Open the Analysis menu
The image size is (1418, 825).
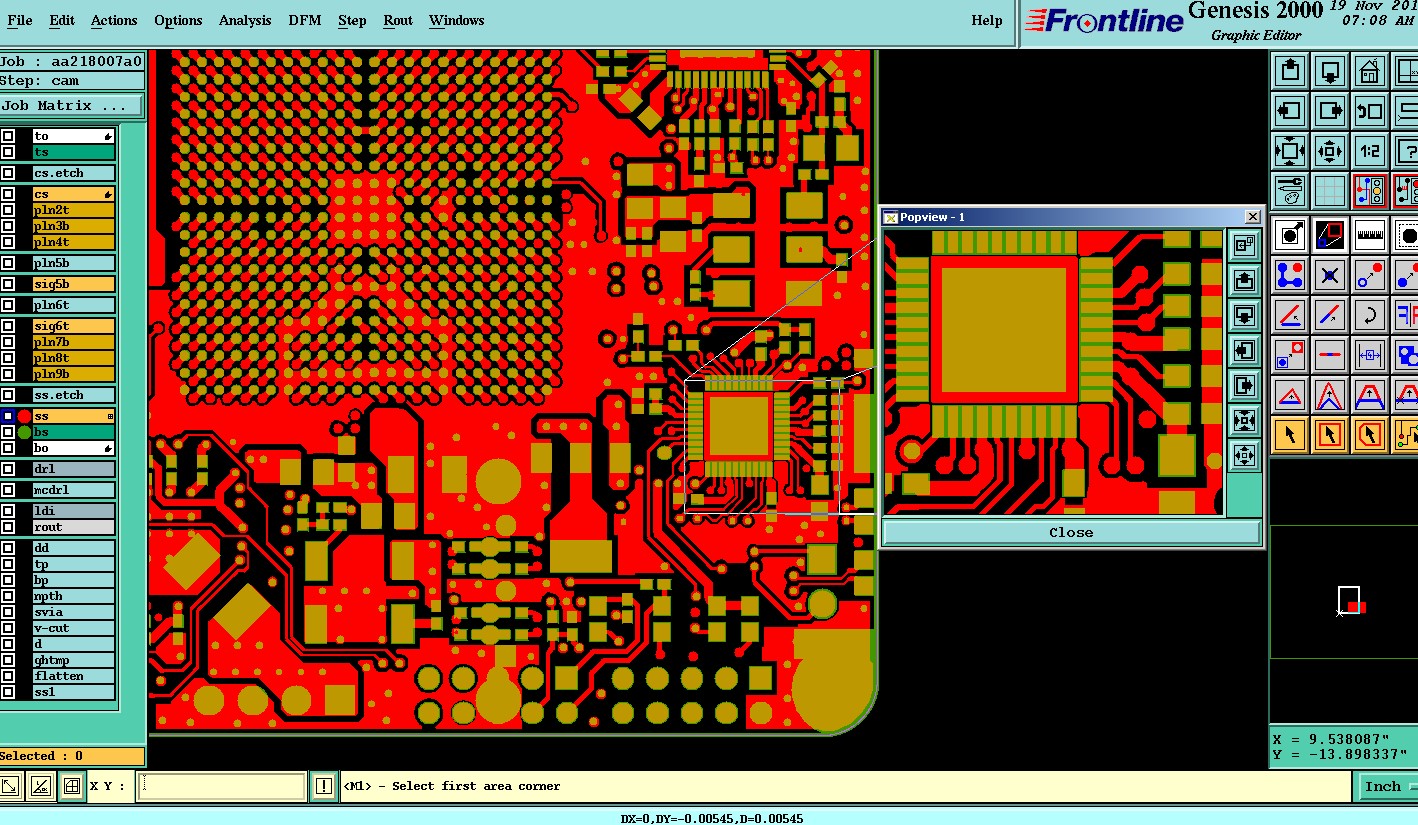click(x=245, y=20)
